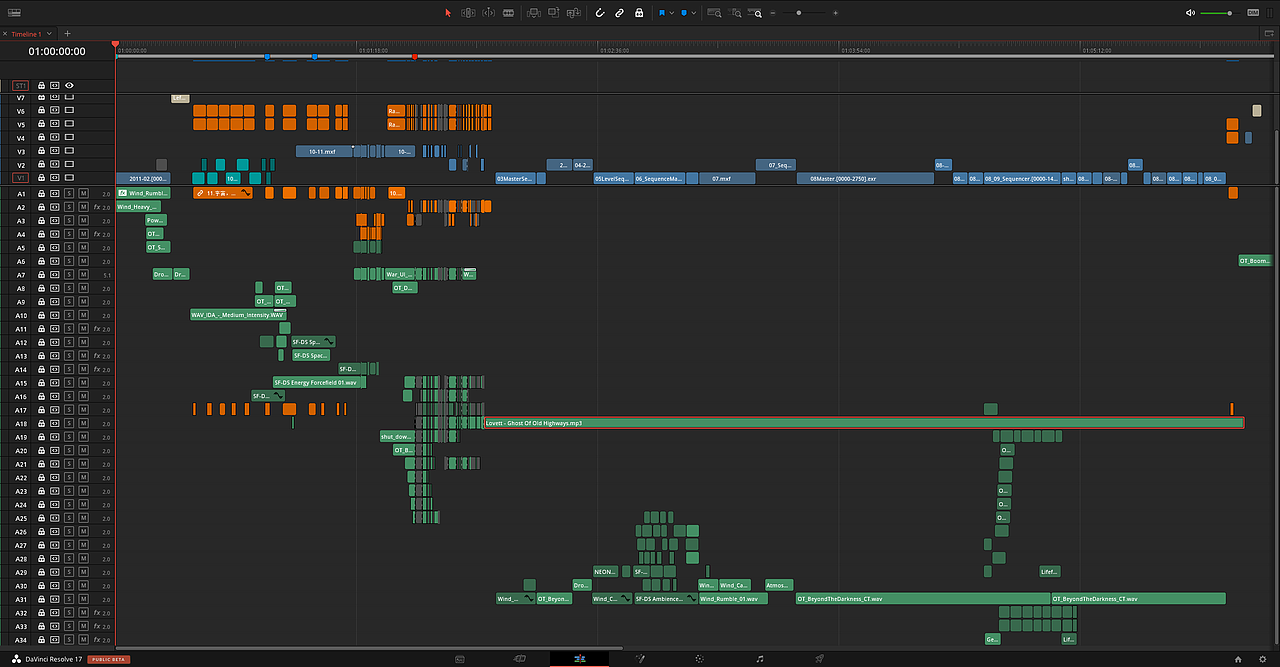The image size is (1280, 667).
Task: Mute the A1 audio track
Action: click(x=84, y=193)
